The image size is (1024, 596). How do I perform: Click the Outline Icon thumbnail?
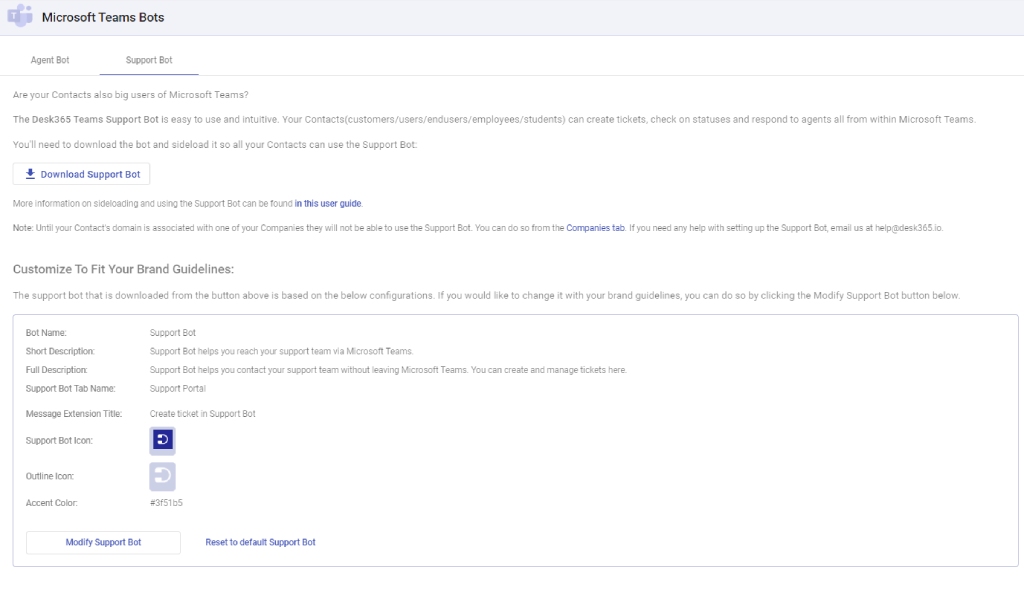point(163,476)
